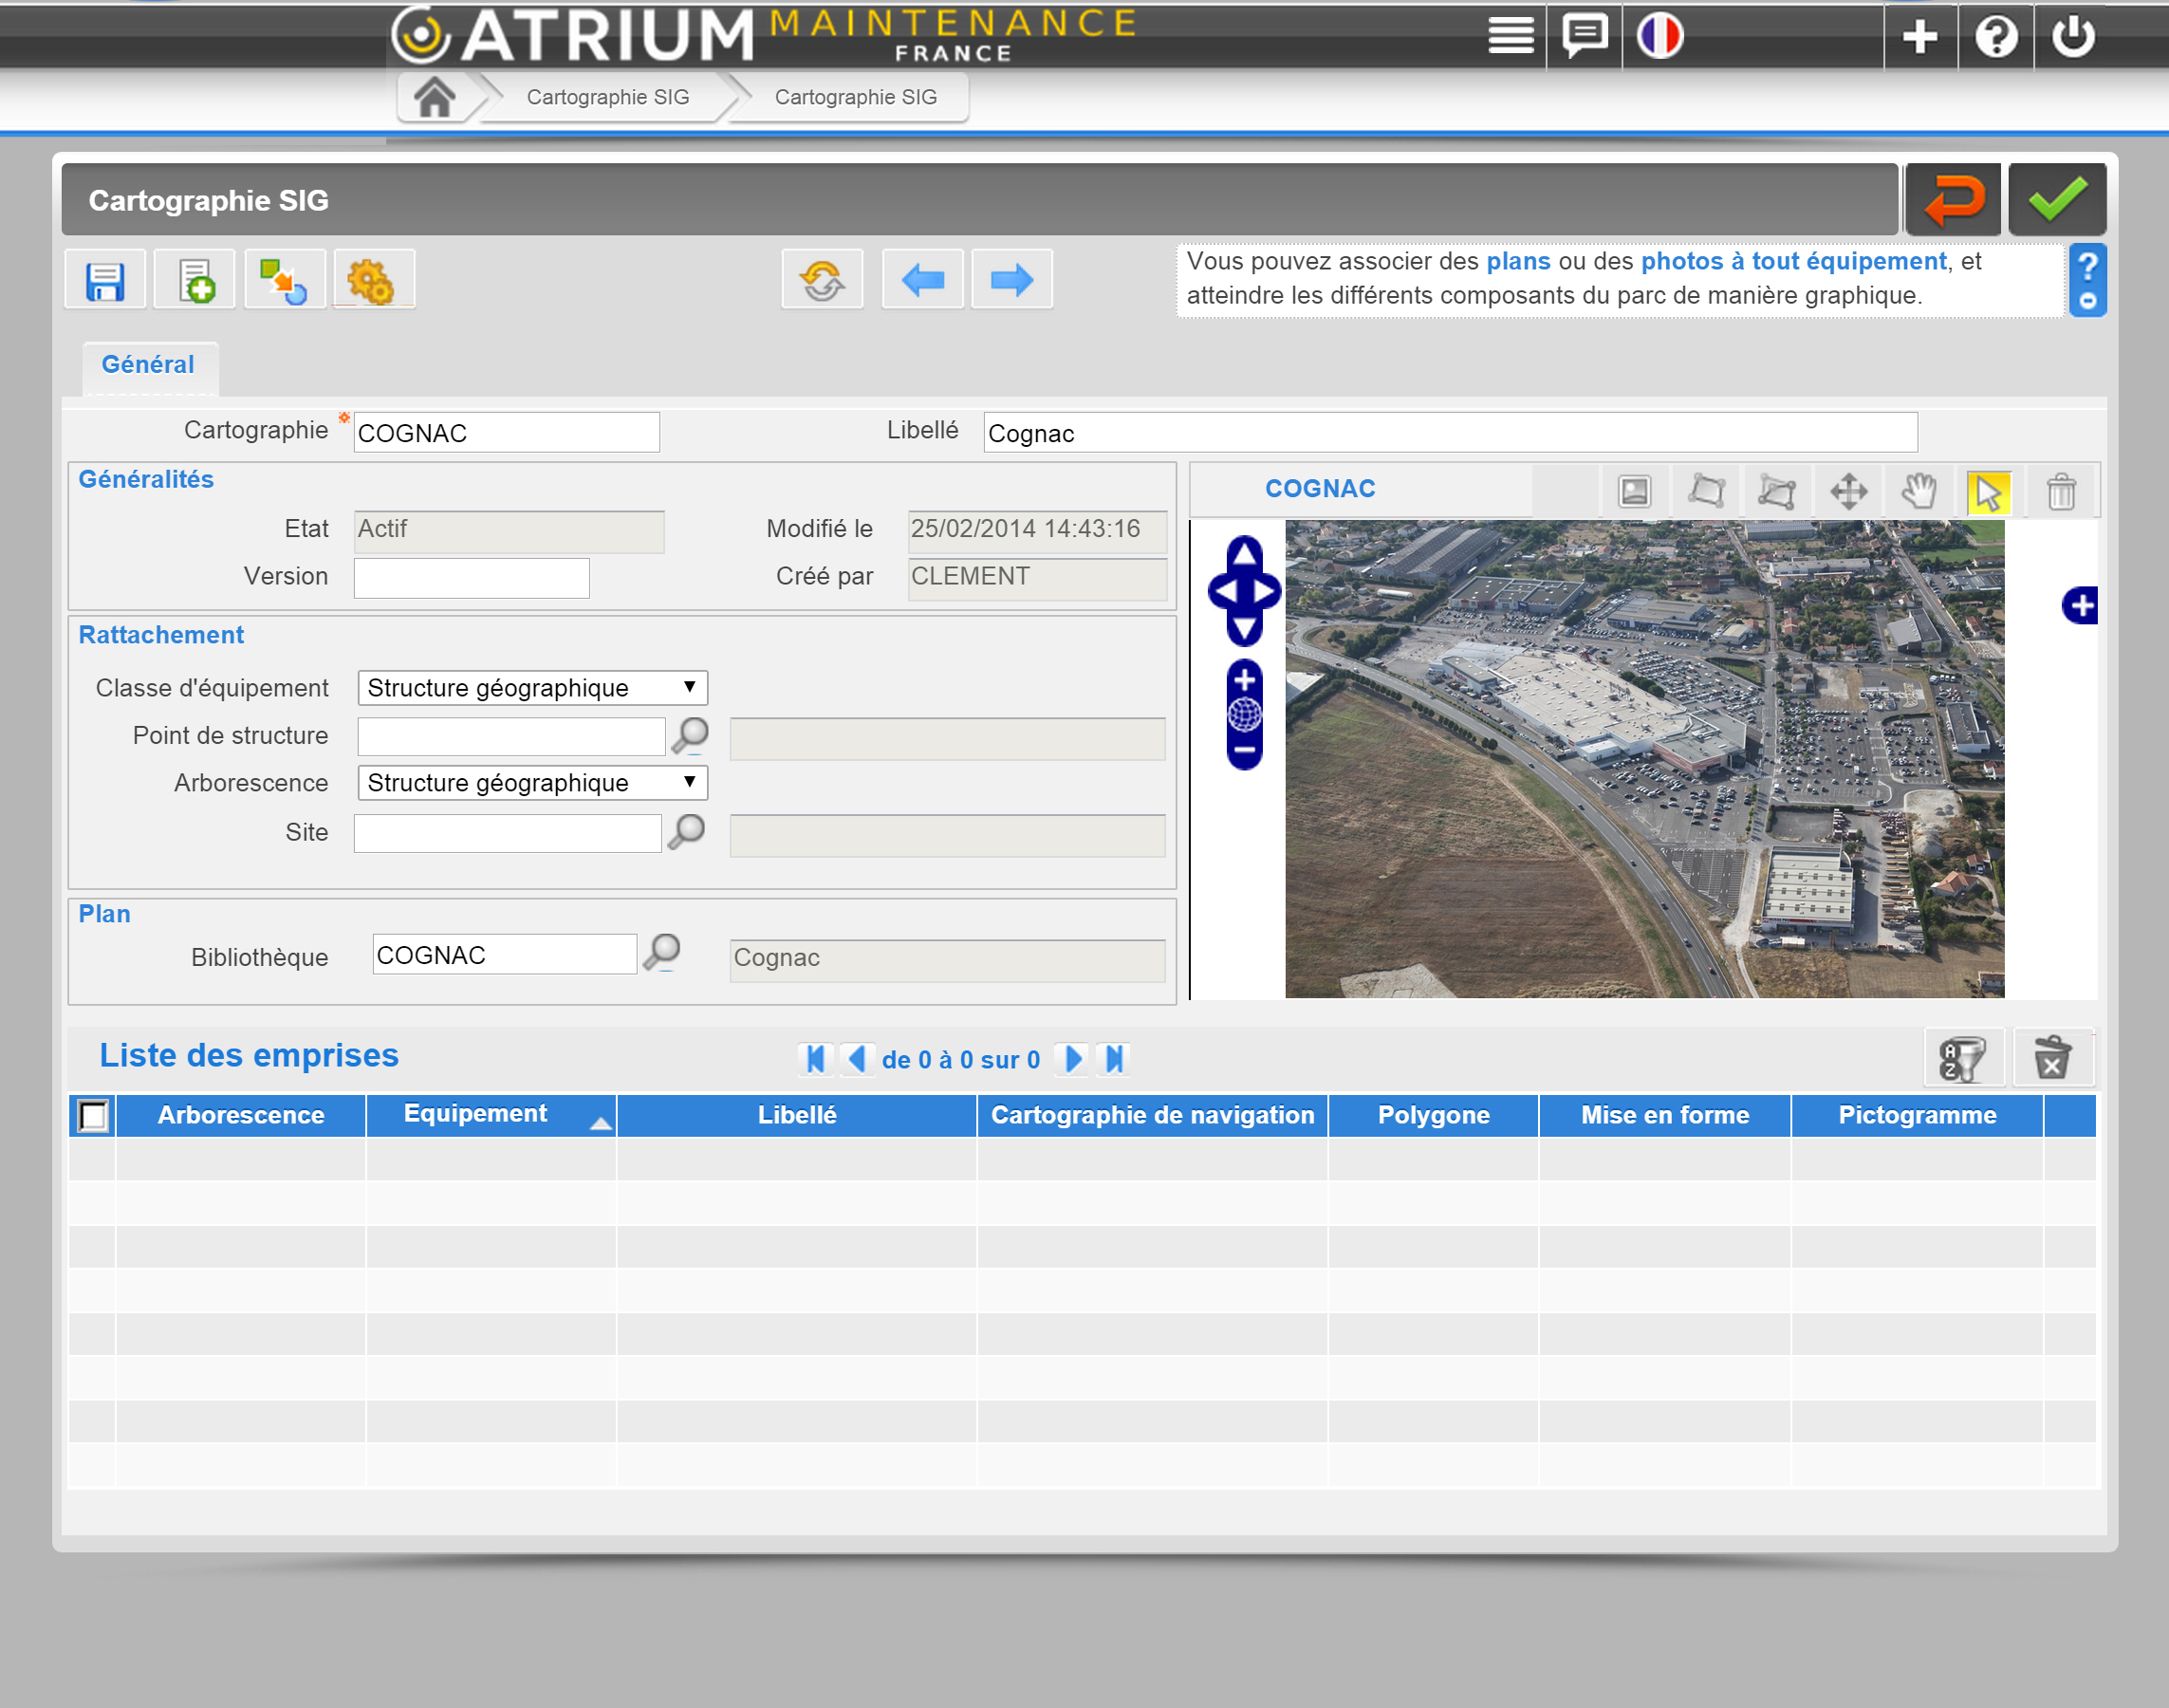Pan the map left with left arrow
This screenshot has width=2169, height=1708.
pos(1224,592)
